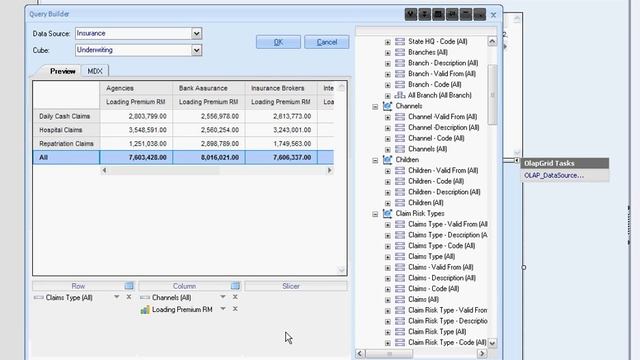Collapse the Children tree node
This screenshot has height=360, width=640.
(375, 160)
